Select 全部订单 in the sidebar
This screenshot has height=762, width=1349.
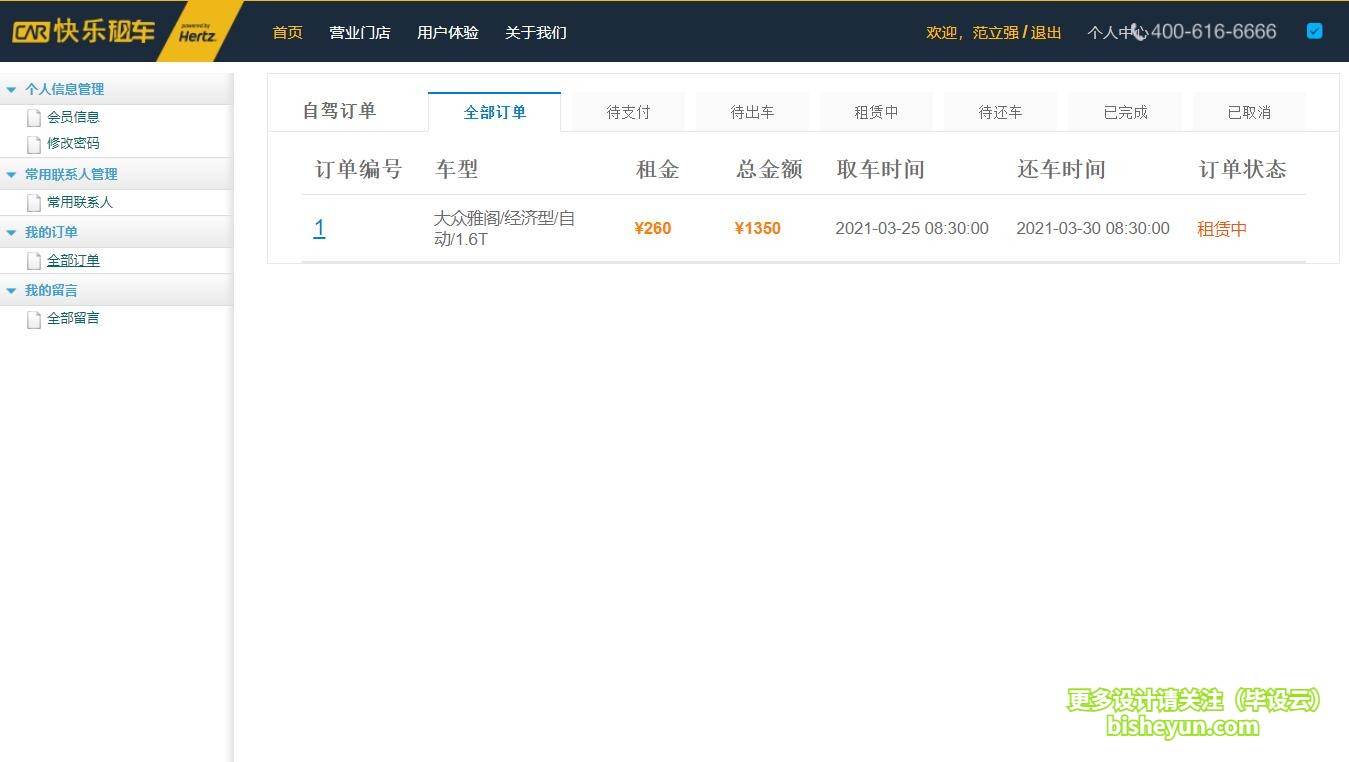(72, 260)
